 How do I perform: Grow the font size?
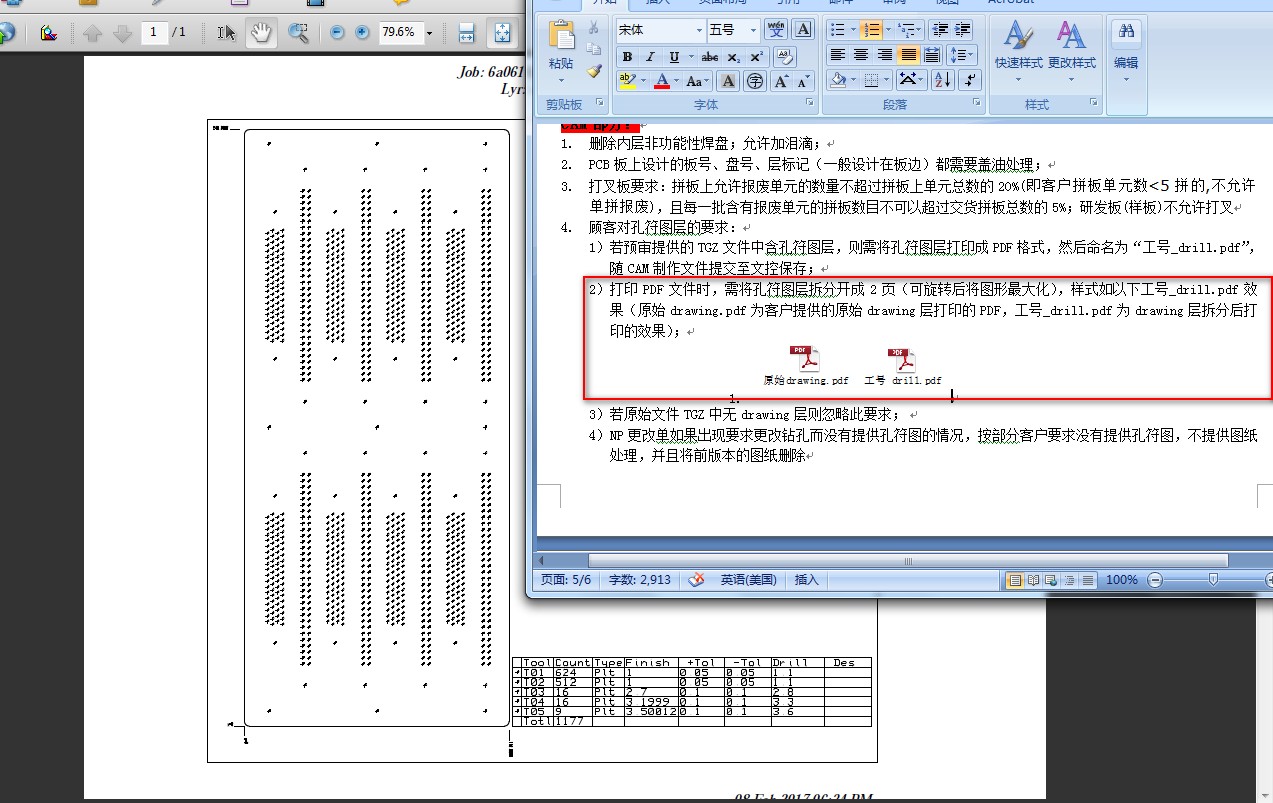(x=781, y=81)
